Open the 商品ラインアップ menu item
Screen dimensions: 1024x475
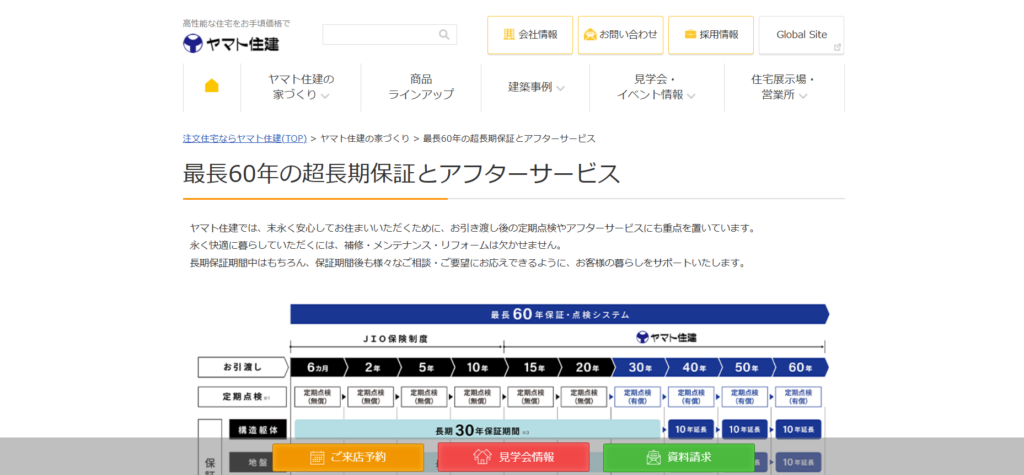[x=421, y=87]
